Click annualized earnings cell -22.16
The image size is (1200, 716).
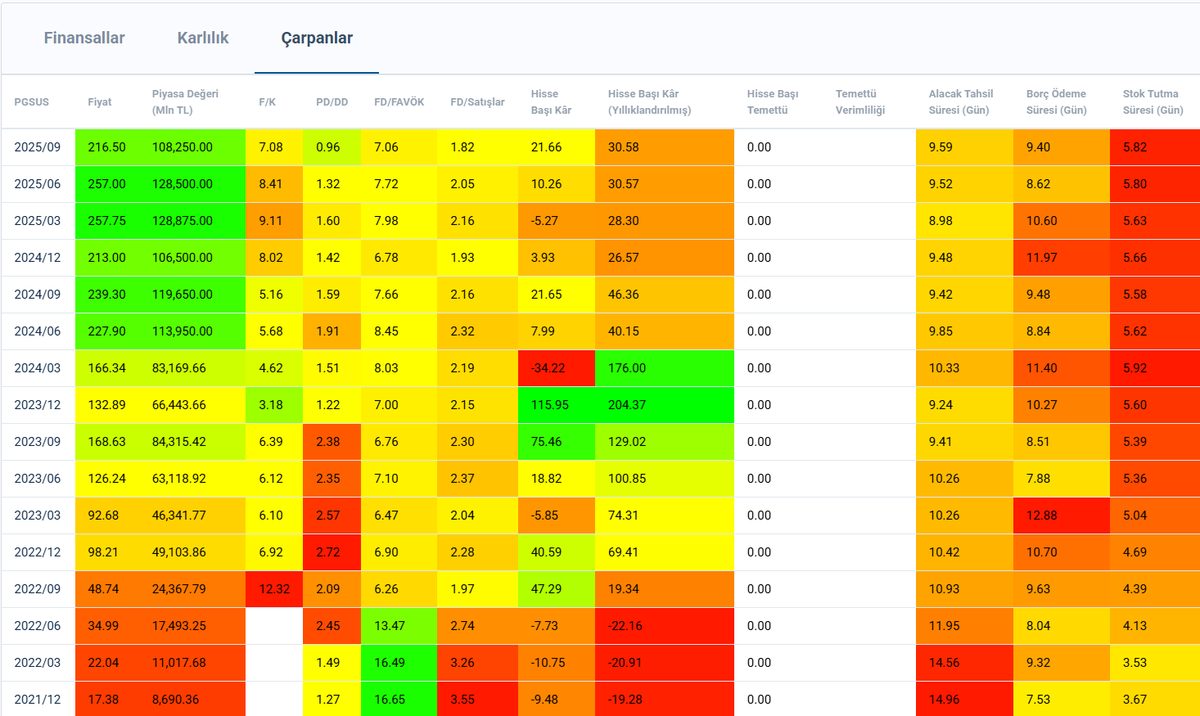[664, 626]
